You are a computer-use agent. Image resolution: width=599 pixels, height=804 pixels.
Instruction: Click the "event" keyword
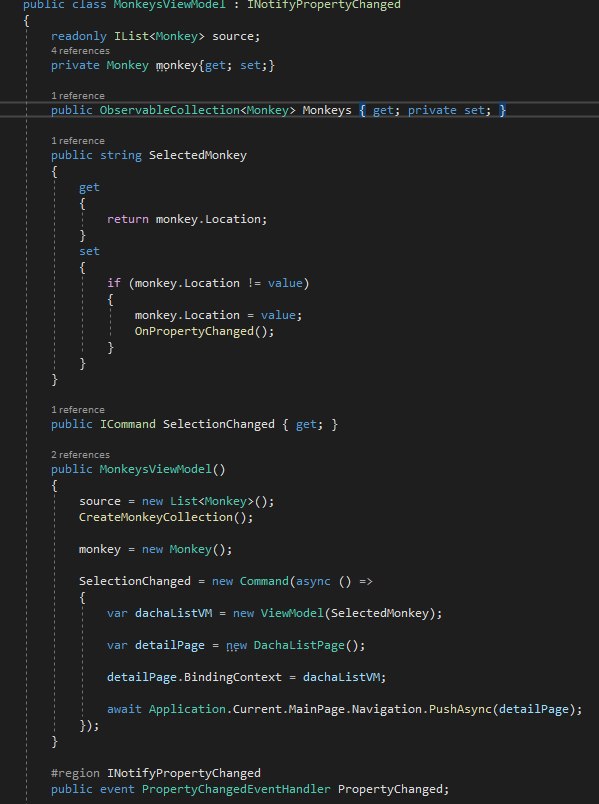coord(117,789)
